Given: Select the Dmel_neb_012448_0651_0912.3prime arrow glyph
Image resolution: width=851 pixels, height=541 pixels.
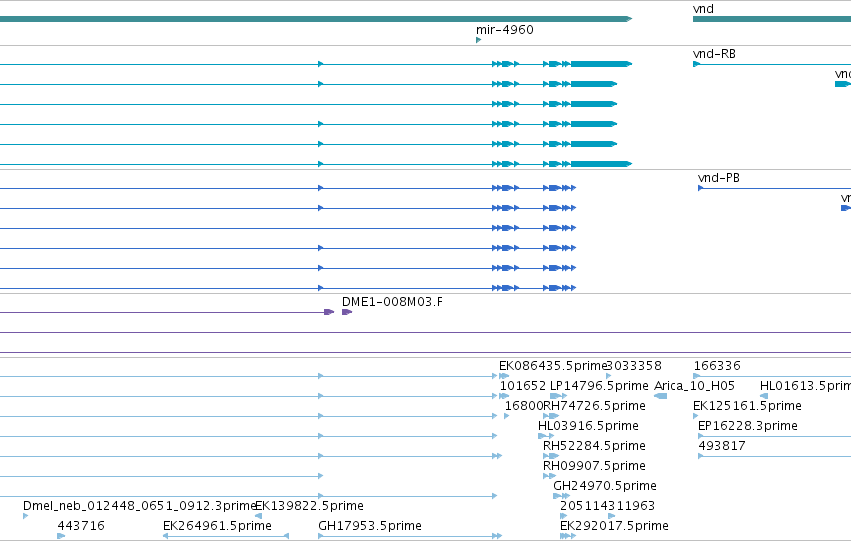Looking at the screenshot, I should click(x=26, y=517).
